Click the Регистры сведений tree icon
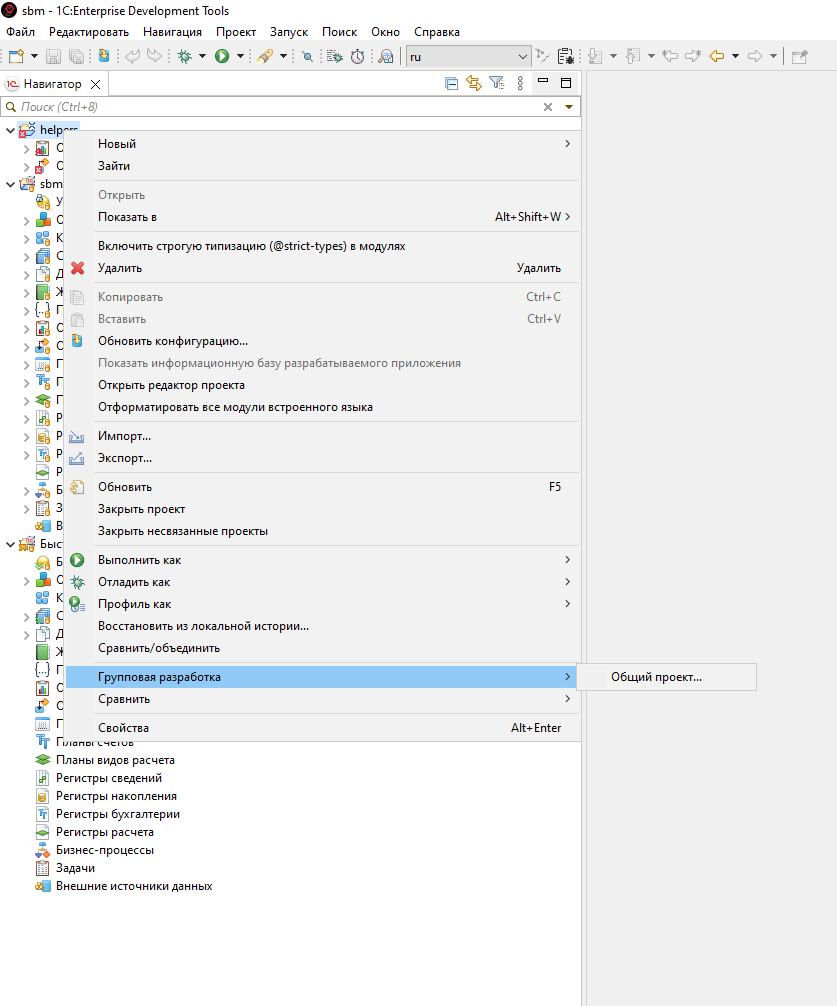Viewport: 837px width, 1006px height. [43, 778]
